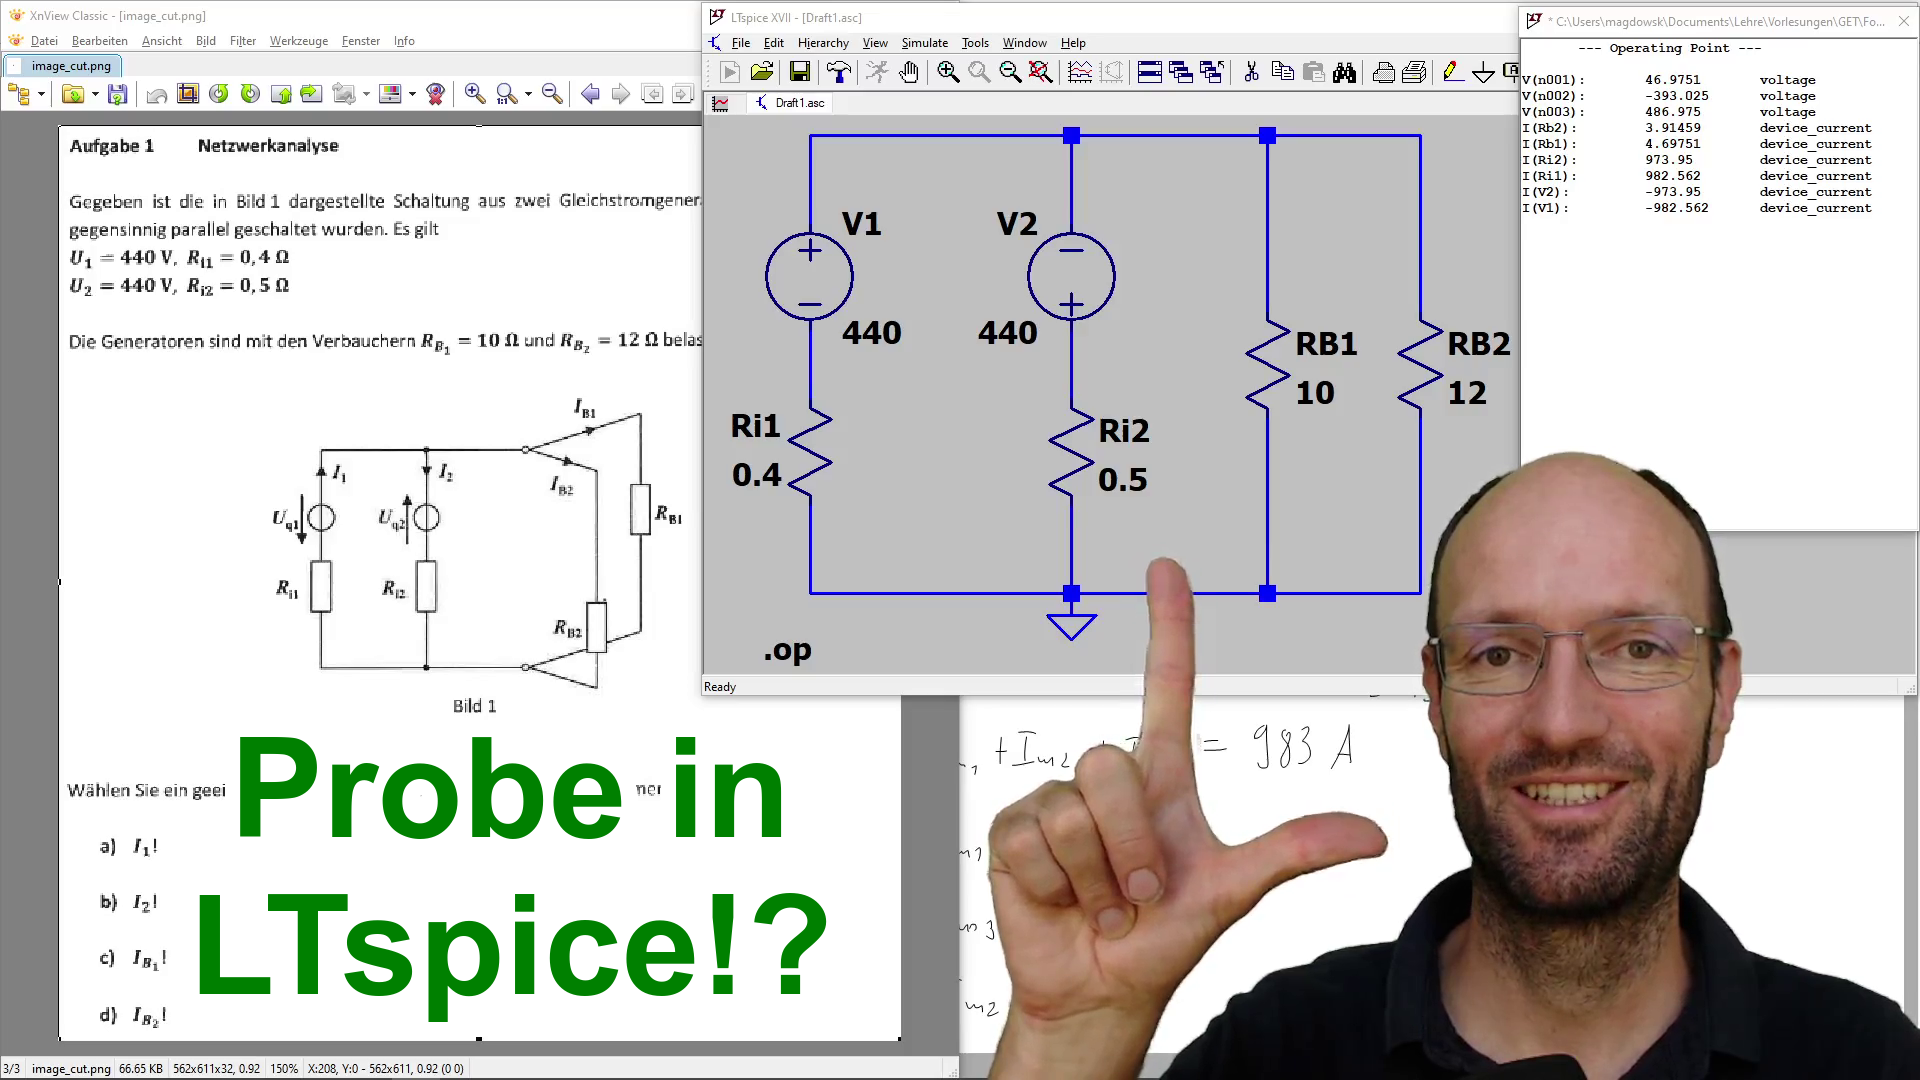Open the Werkzeuge menu in XnView
1920x1080 pixels.
point(298,41)
